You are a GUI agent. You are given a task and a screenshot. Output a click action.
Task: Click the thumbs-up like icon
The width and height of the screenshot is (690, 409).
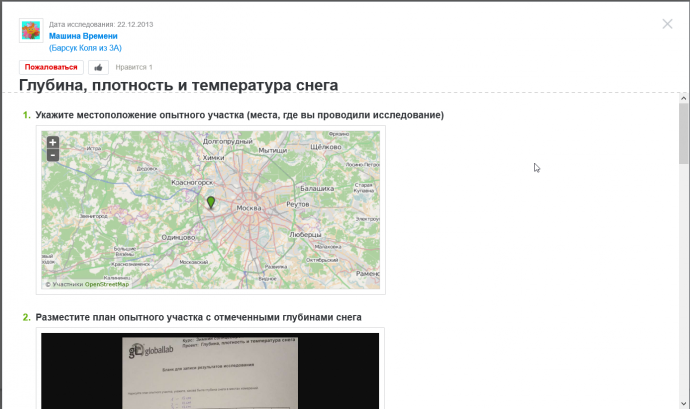coord(98,67)
